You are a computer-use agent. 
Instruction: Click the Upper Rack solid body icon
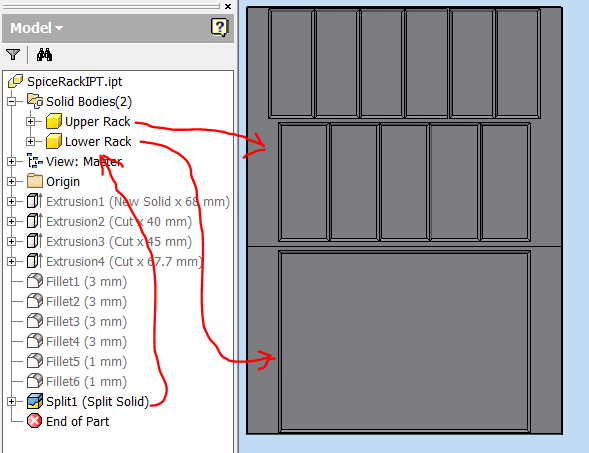[53, 121]
